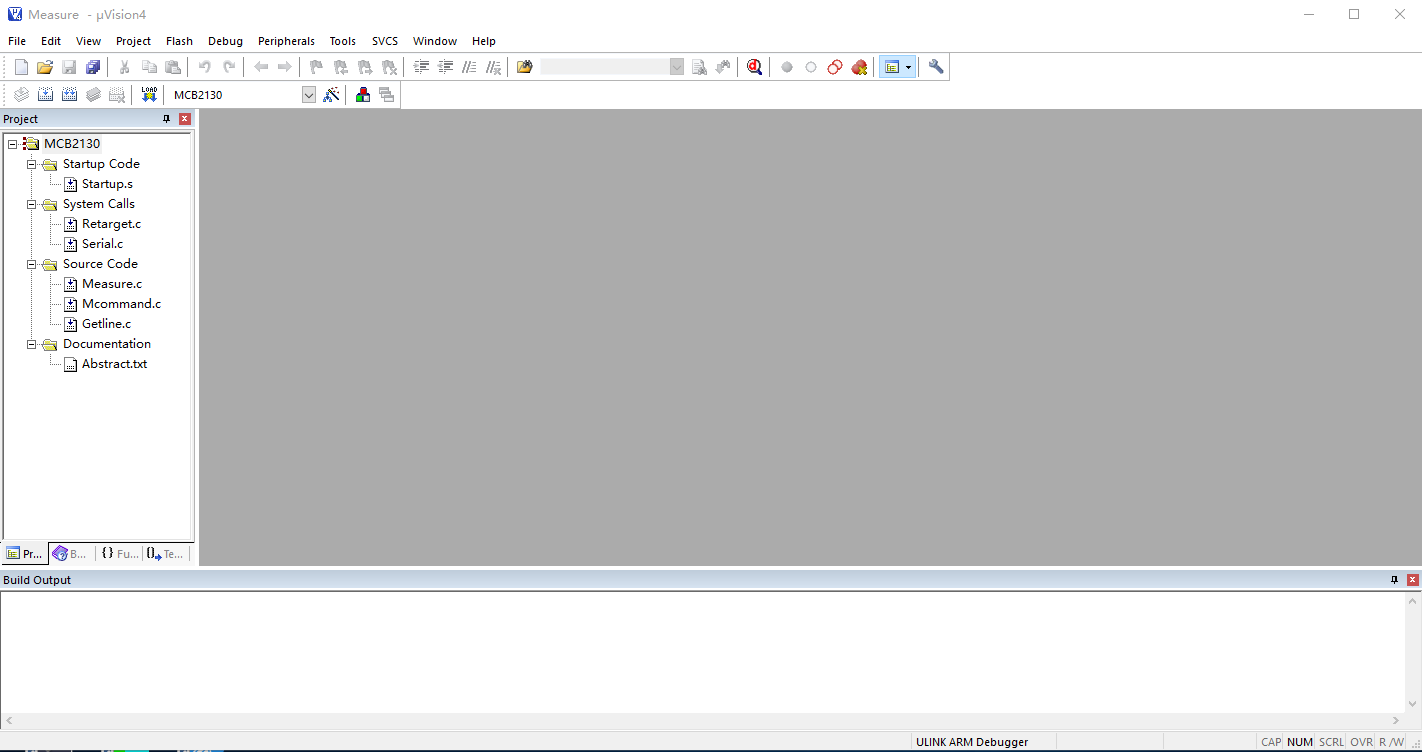This screenshot has height=752, width=1422.
Task: Open the Peripherals menu
Action: pos(286,41)
